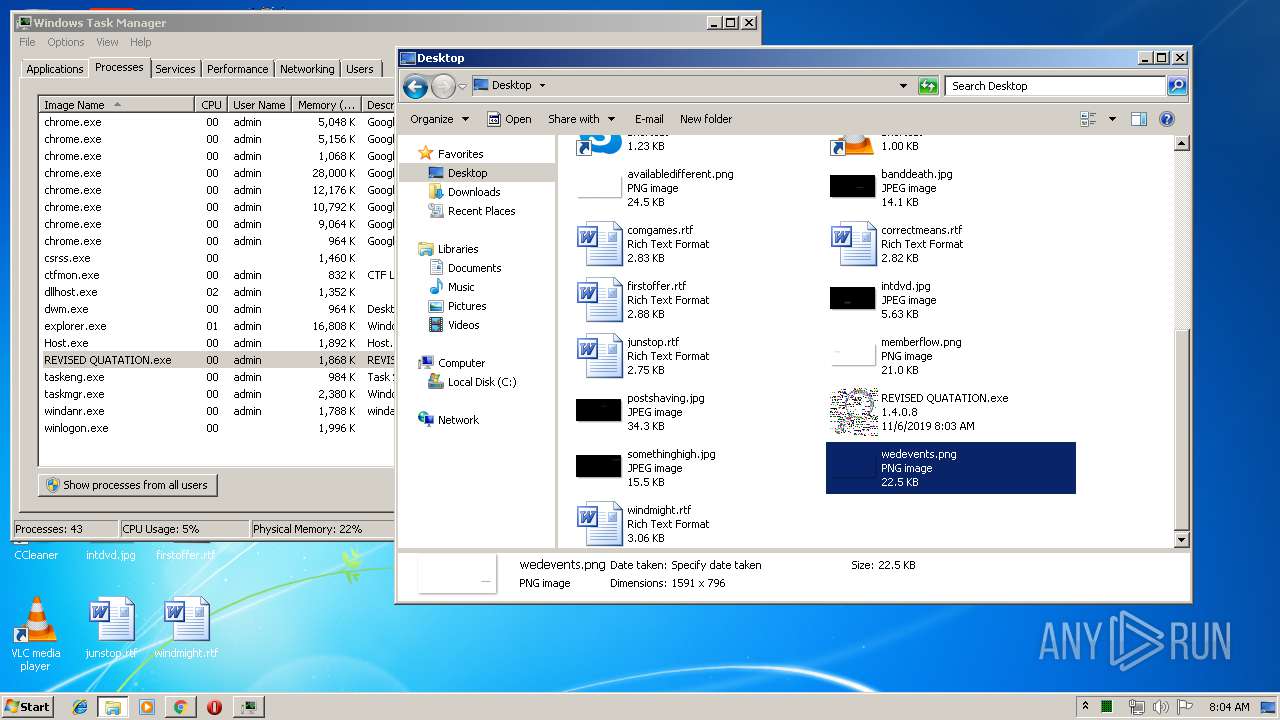Open the view options dropdown arrow
Image resolution: width=1280 pixels, height=720 pixels.
(1112, 119)
